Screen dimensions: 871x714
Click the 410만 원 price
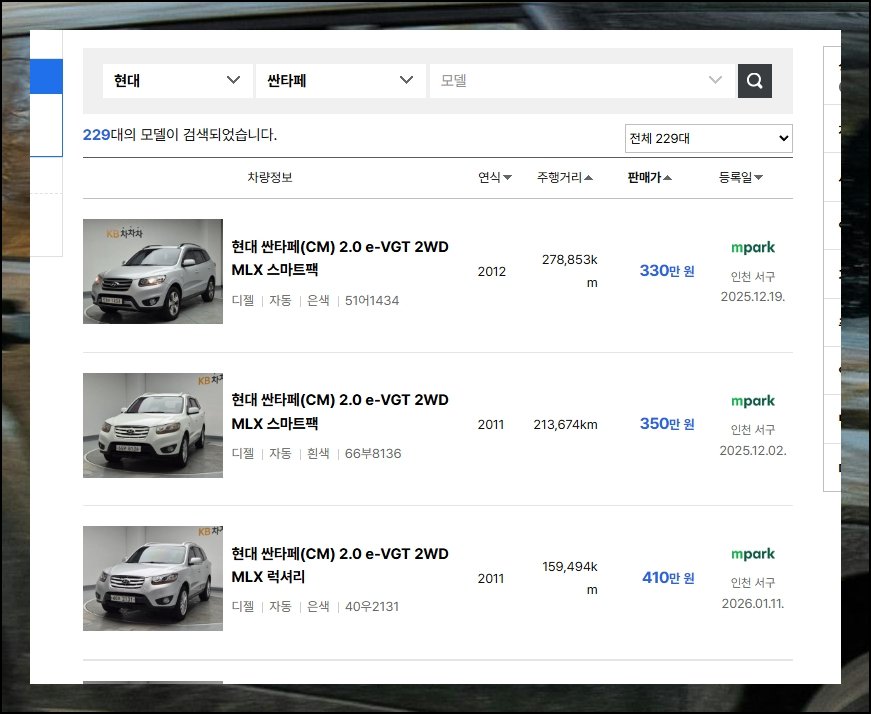[x=668, y=577]
